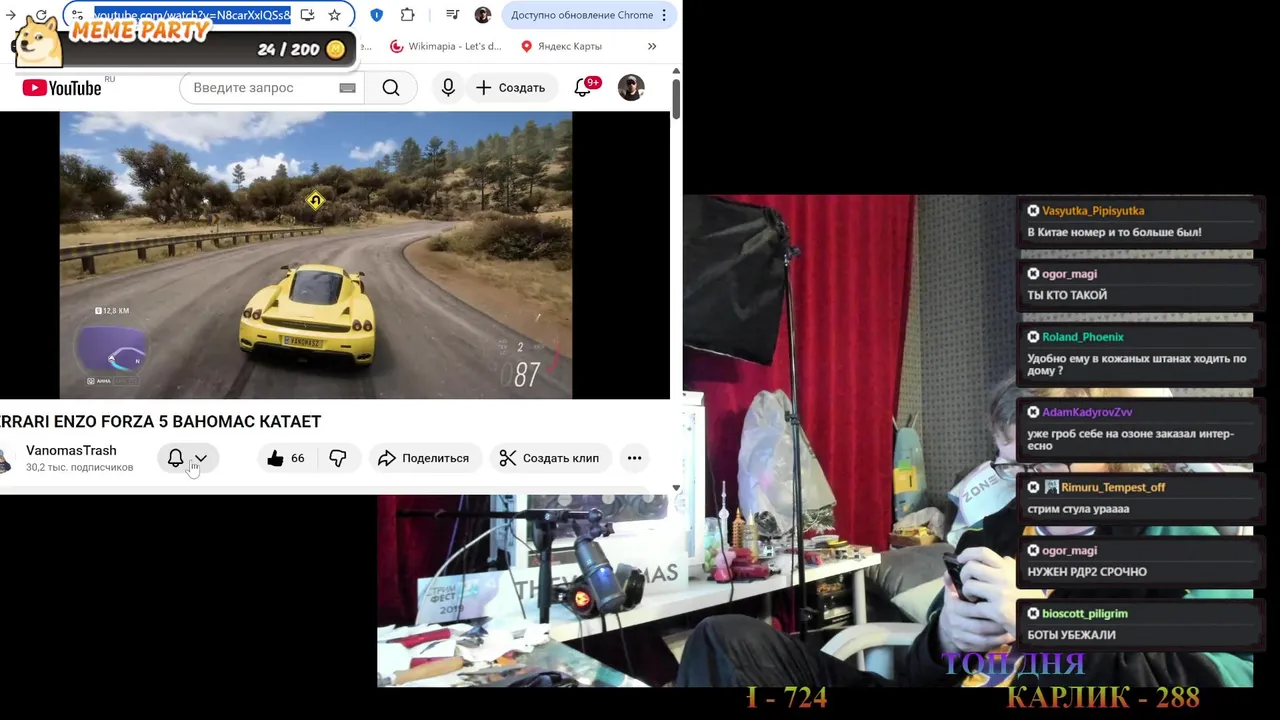The image size is (1280, 720).
Task: Click chat username Vasyutka_Pipisyutka
Action: tap(1093, 211)
